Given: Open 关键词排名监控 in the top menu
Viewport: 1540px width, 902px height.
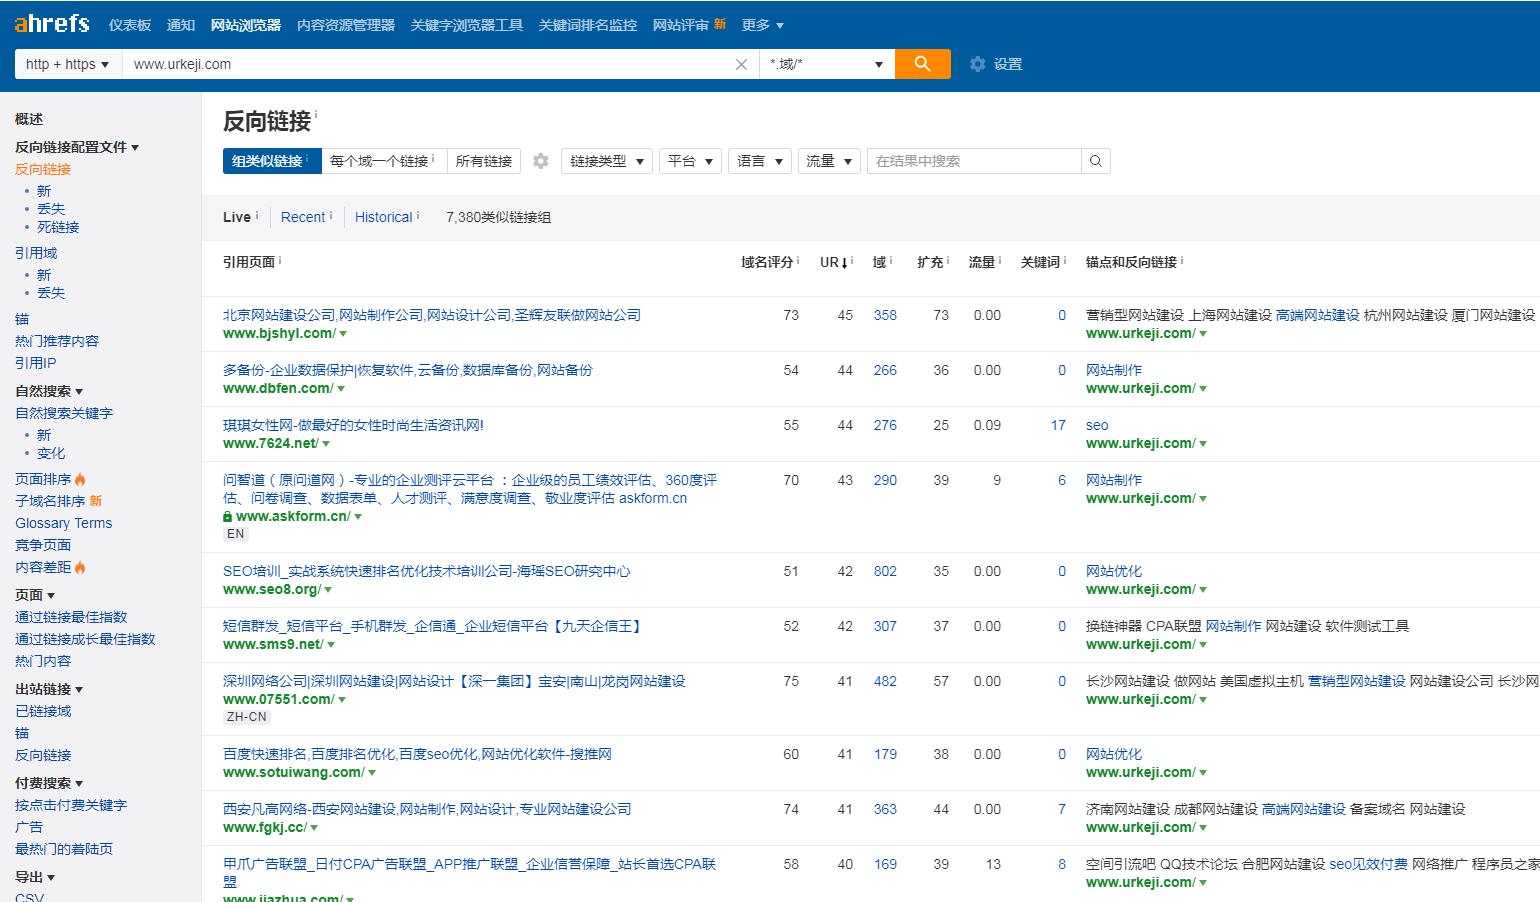Looking at the screenshot, I should 587,25.
